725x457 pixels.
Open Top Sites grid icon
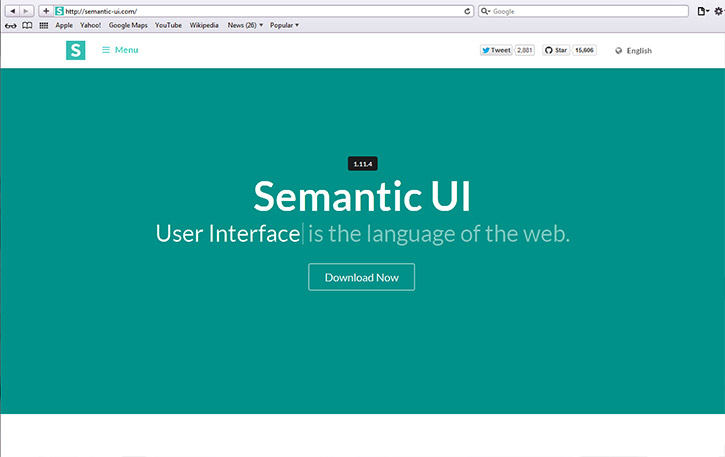[x=44, y=25]
